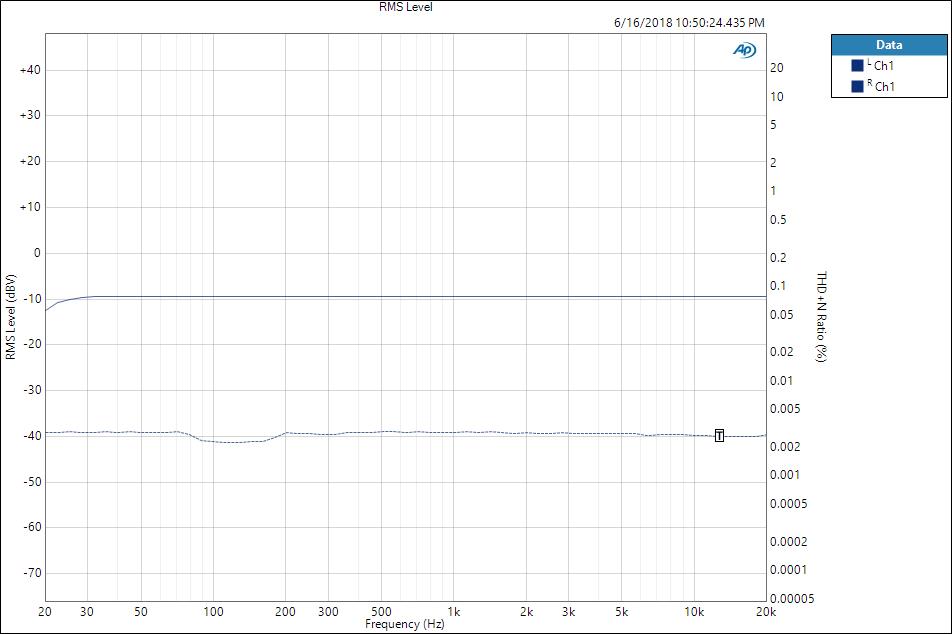
Task: Click the +40 left axis value
Action: point(30,70)
